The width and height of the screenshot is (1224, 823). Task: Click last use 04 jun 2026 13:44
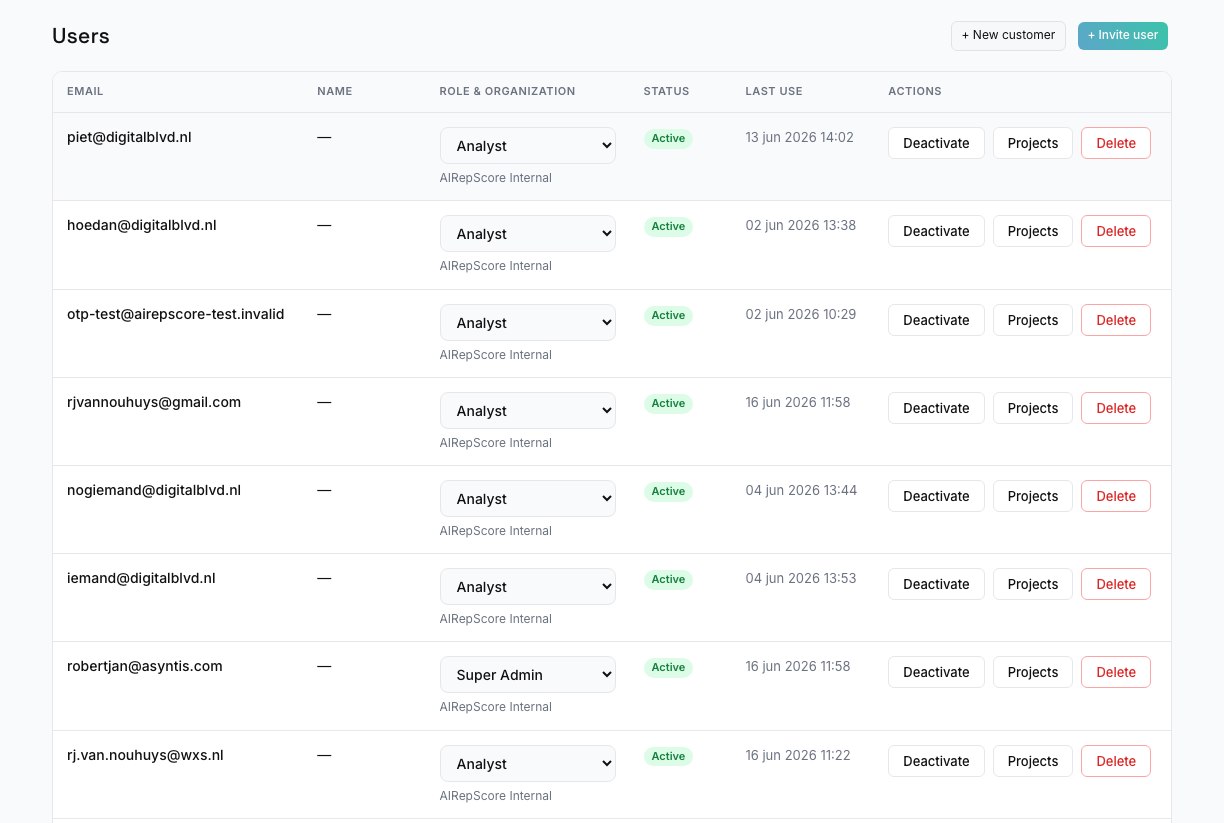[x=801, y=490]
